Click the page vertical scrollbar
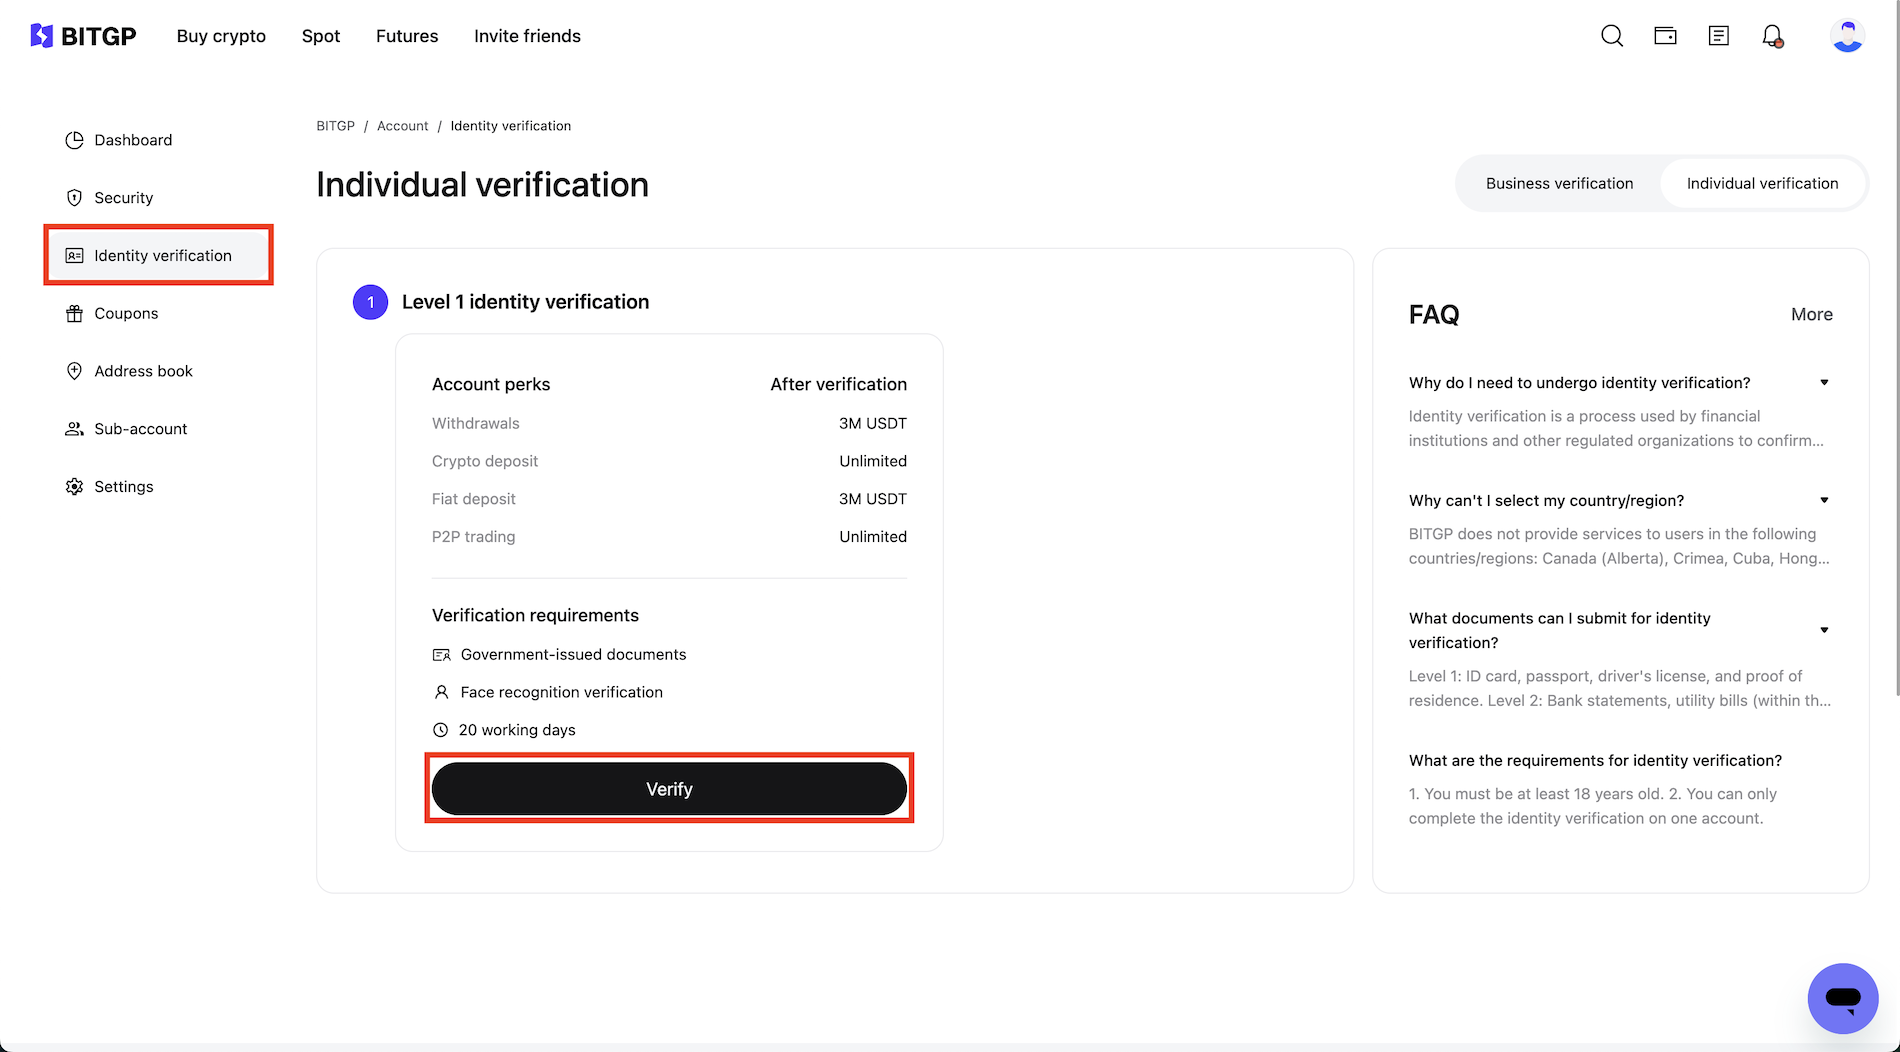This screenshot has height=1052, width=1900. click(1895, 350)
